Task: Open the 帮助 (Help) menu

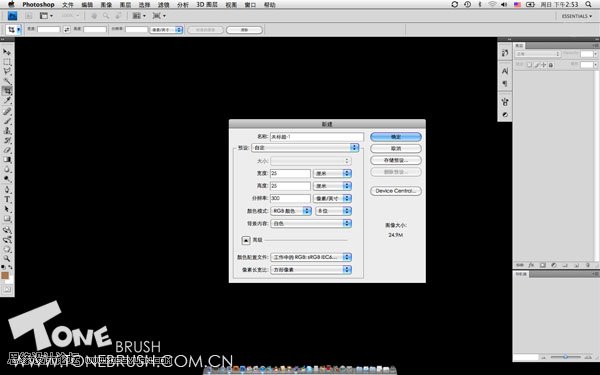Action: click(x=270, y=5)
